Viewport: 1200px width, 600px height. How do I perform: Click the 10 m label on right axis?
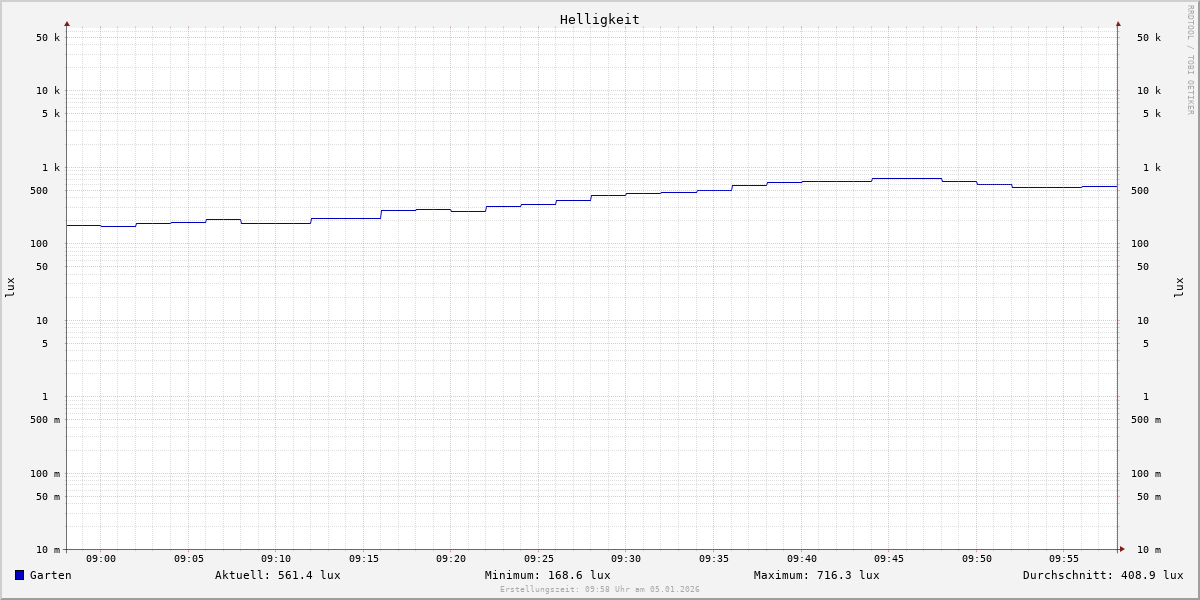1148,550
